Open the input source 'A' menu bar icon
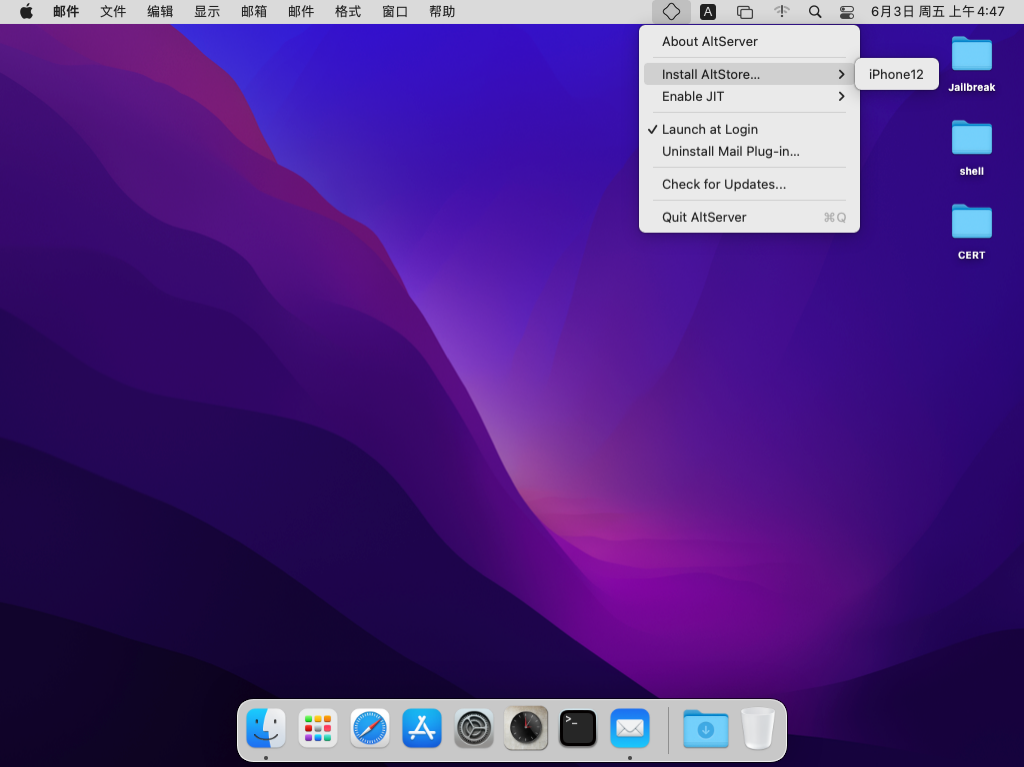This screenshot has width=1024, height=767. coord(708,12)
